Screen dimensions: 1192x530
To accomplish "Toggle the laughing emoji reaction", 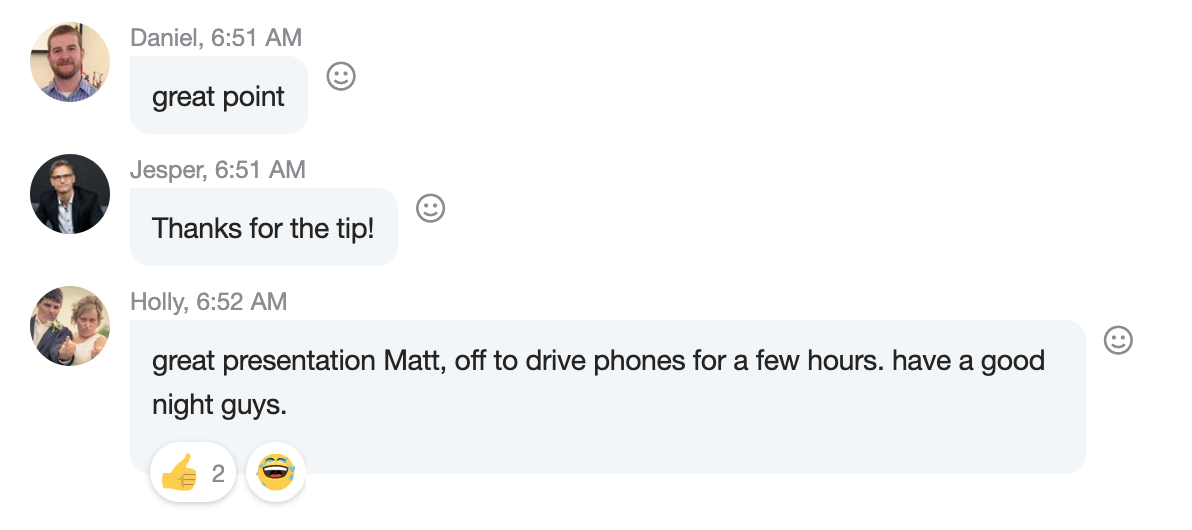I will tap(275, 472).
